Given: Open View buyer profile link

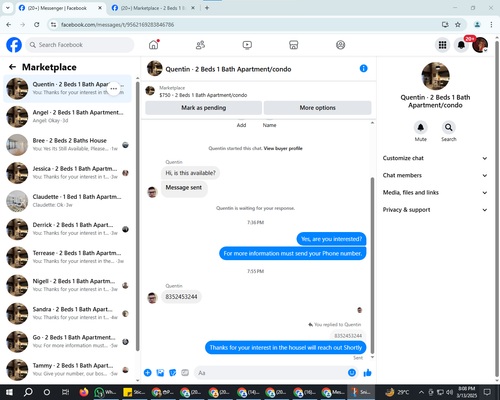Looking at the screenshot, I should pos(283,148).
